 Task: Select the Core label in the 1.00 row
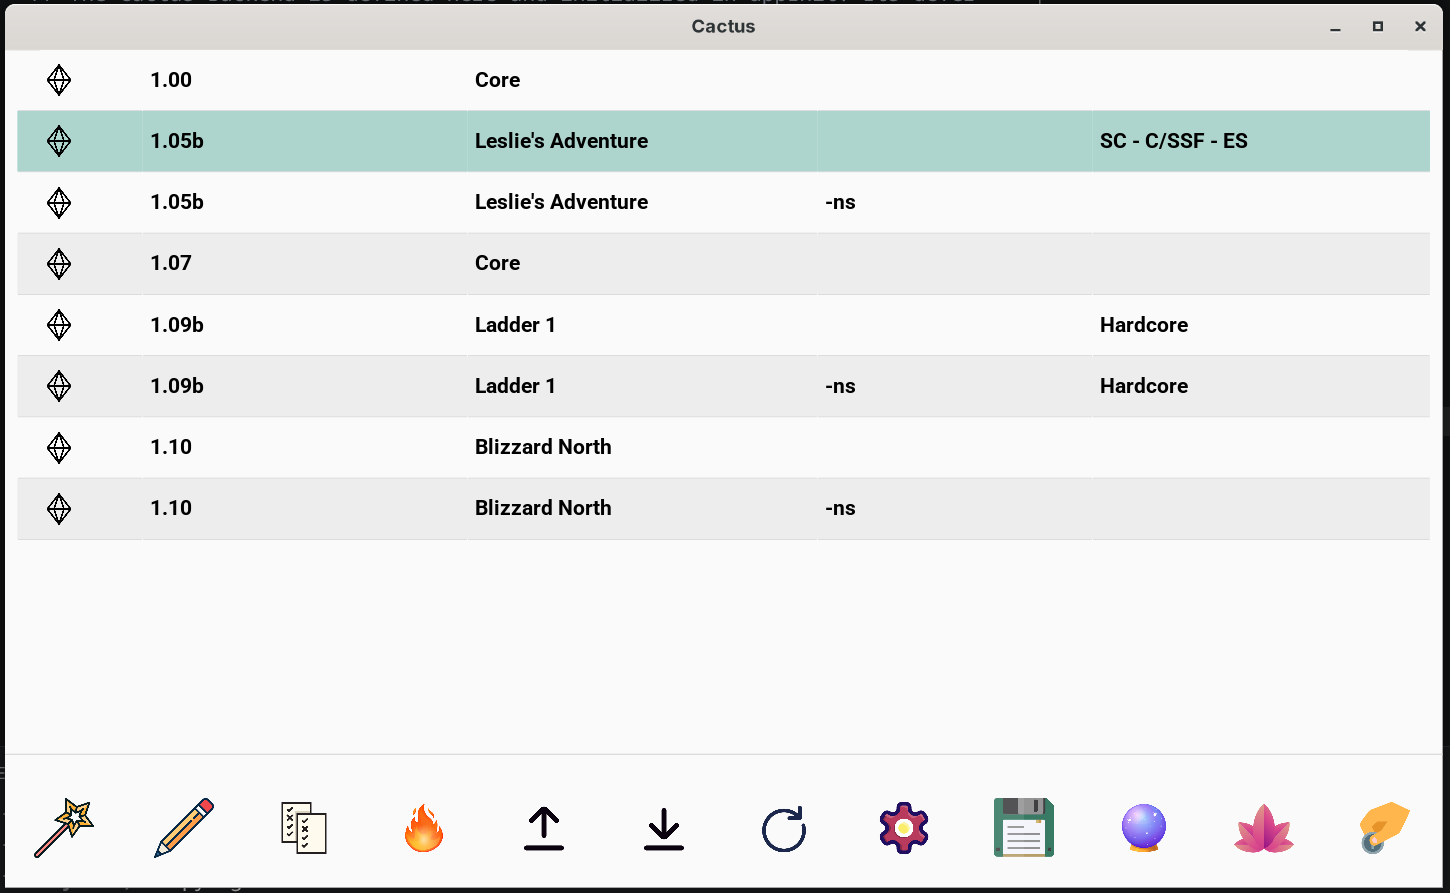(x=497, y=80)
